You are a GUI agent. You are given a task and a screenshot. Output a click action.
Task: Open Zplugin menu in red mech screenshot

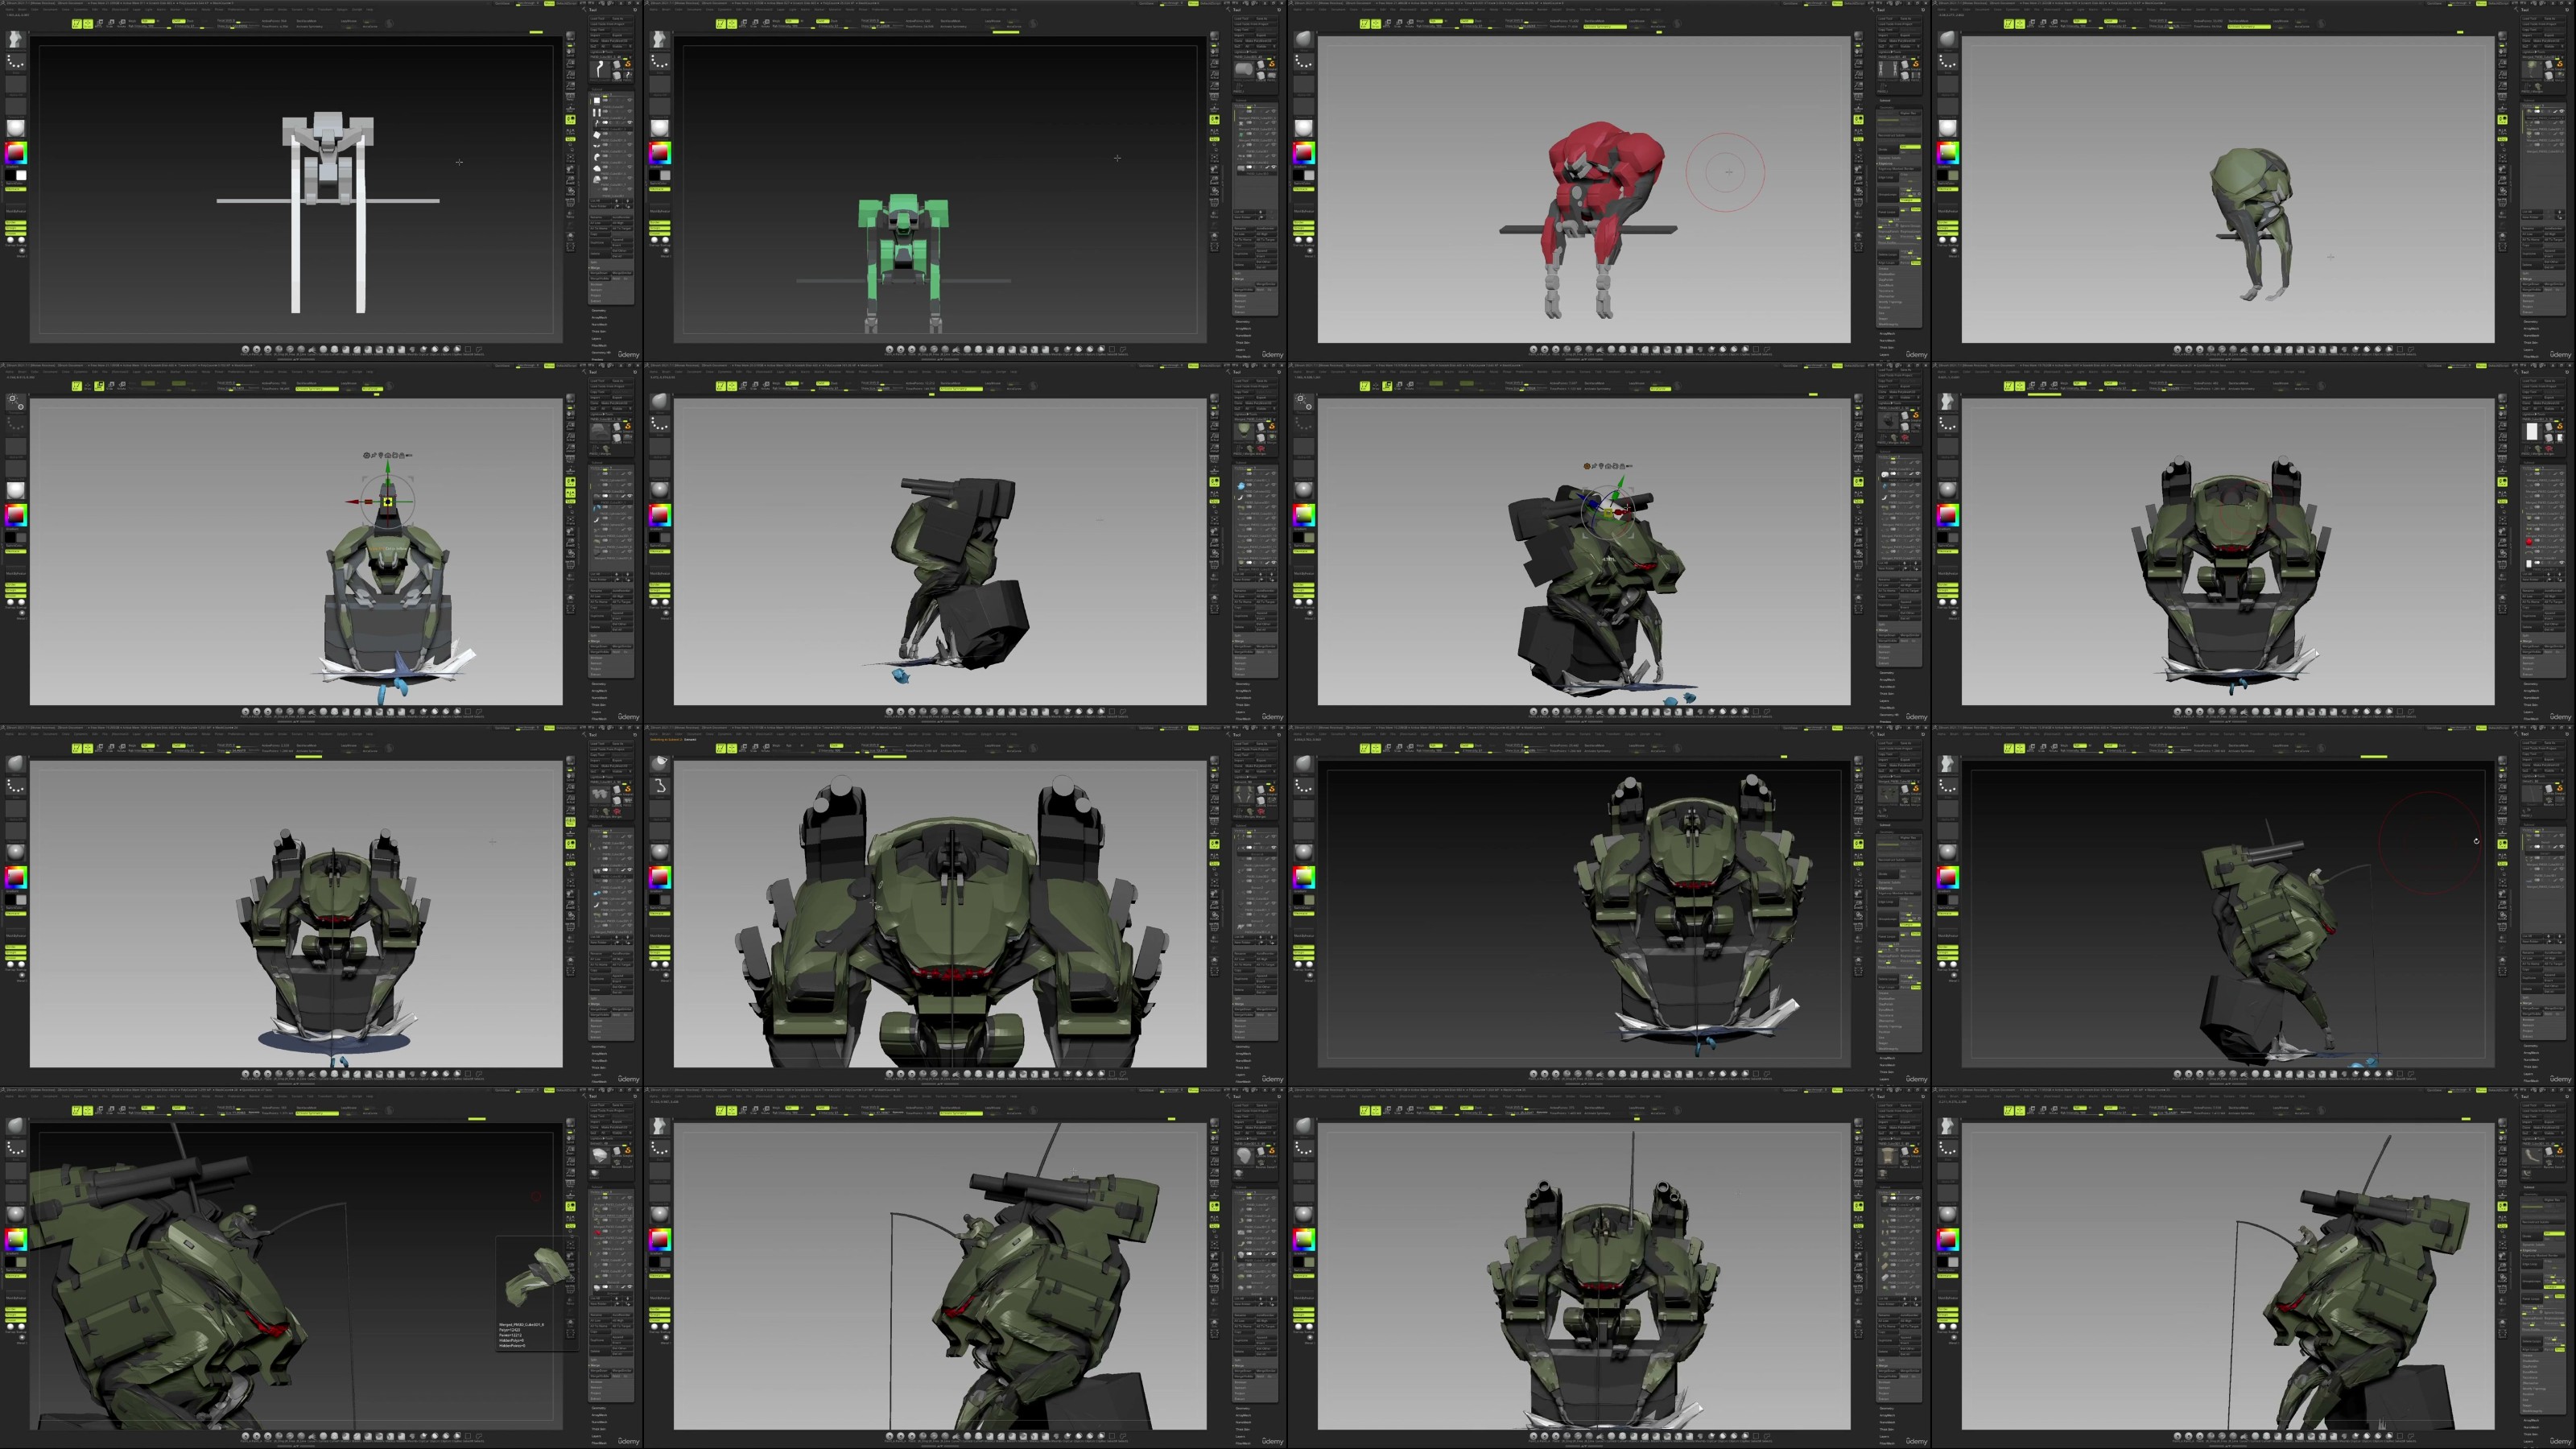tap(1630, 9)
